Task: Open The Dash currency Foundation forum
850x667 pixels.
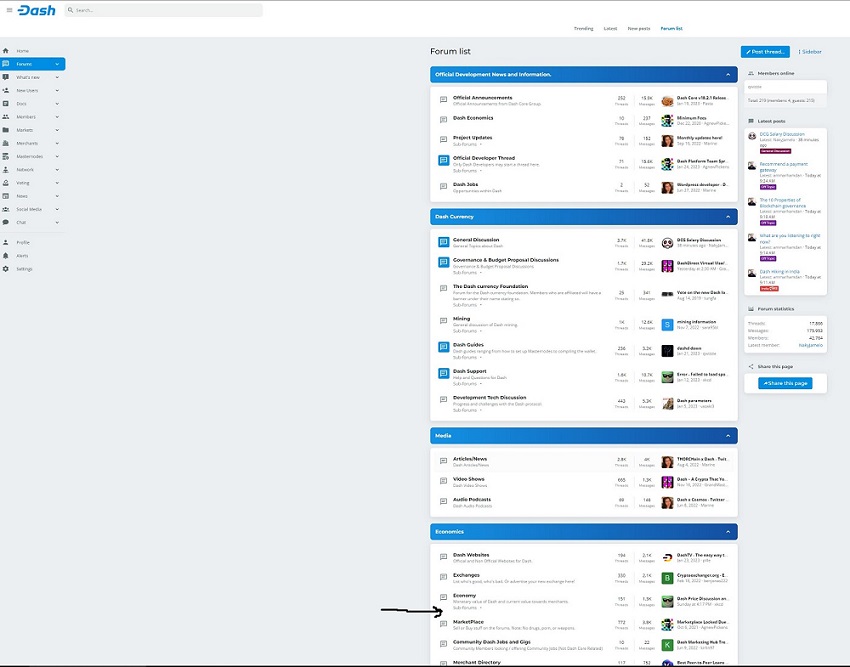Action: point(490,286)
